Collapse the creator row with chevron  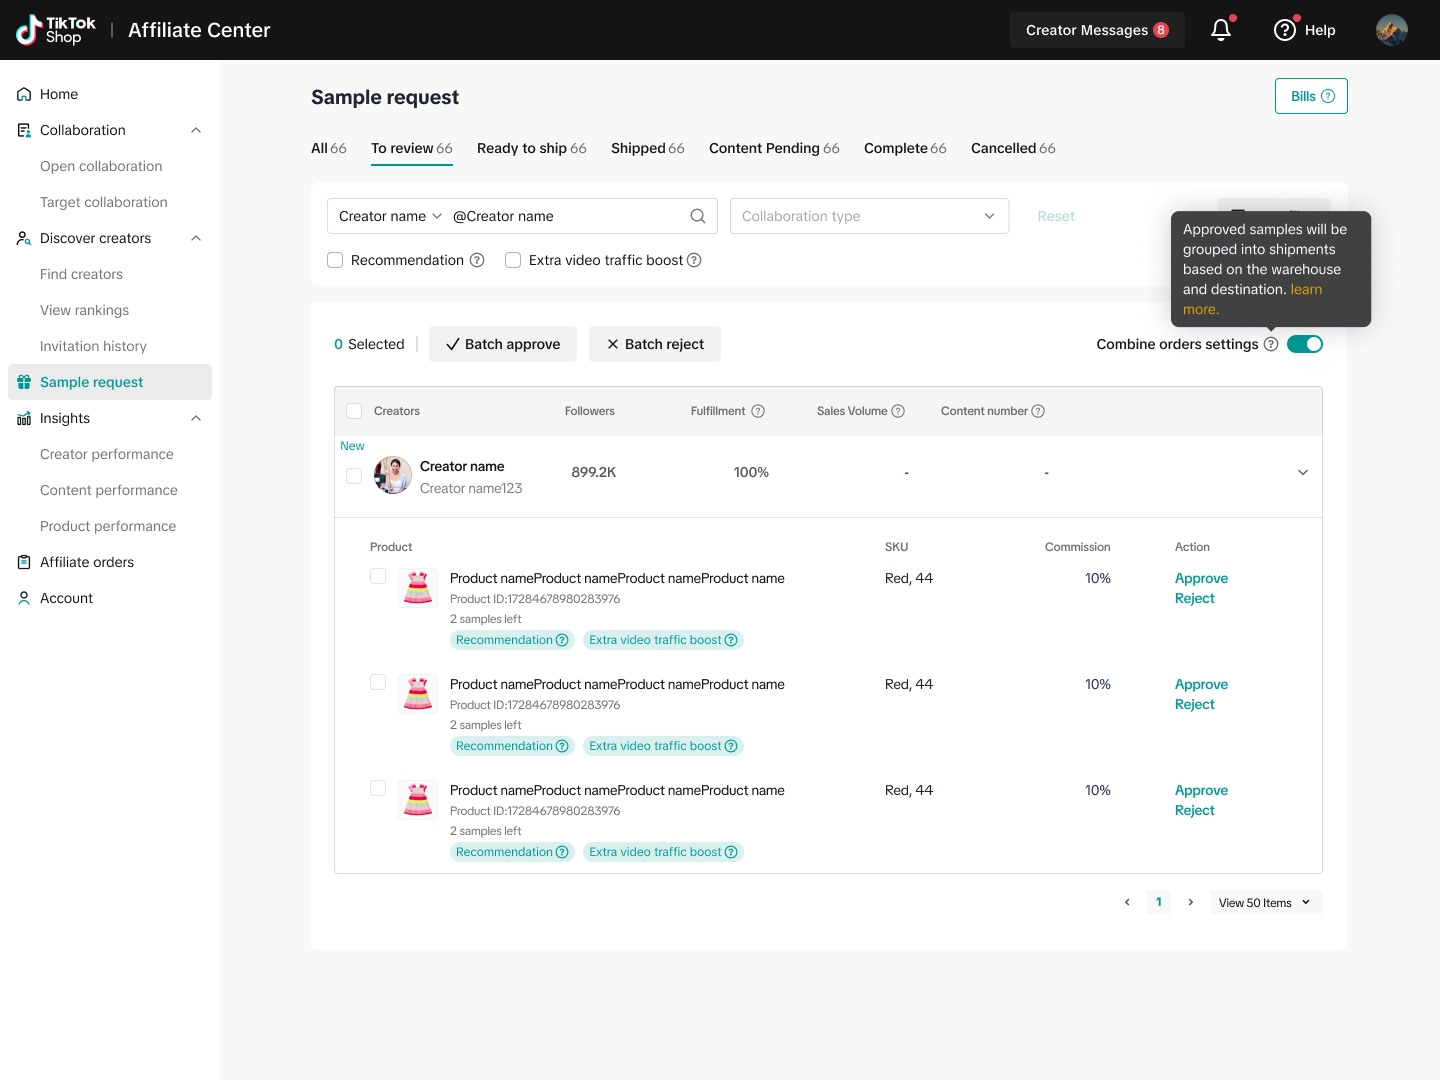(x=1302, y=472)
